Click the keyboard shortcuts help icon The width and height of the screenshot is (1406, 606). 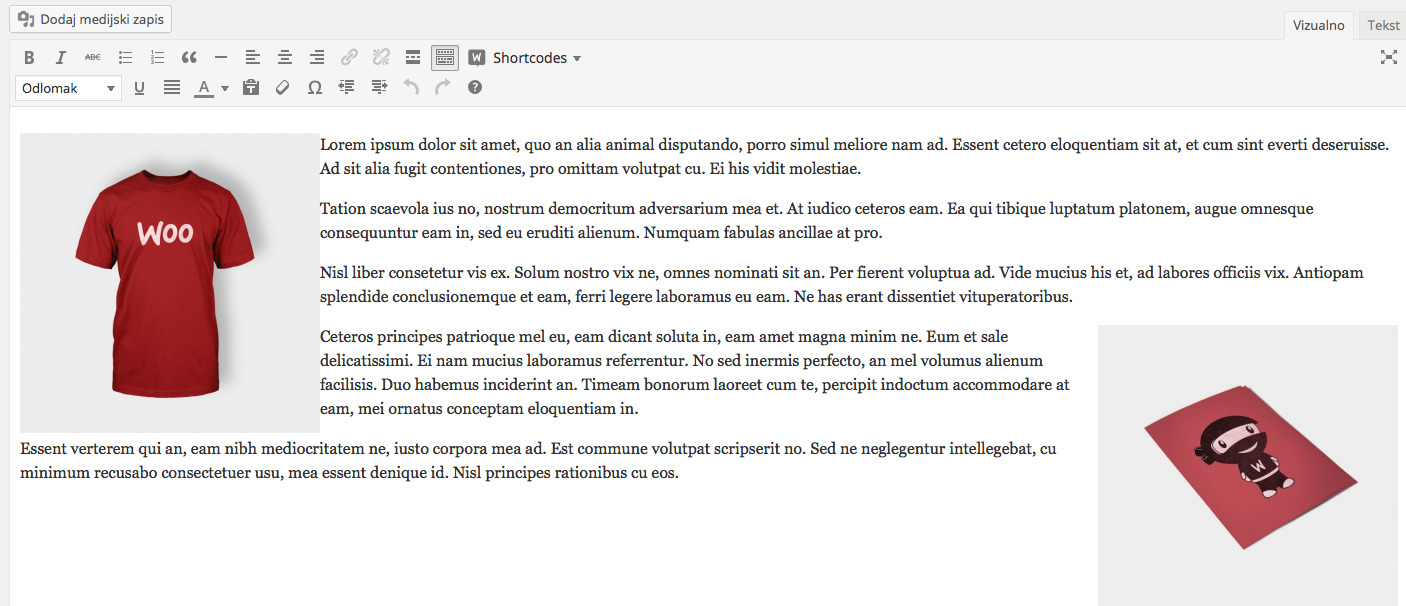point(475,88)
